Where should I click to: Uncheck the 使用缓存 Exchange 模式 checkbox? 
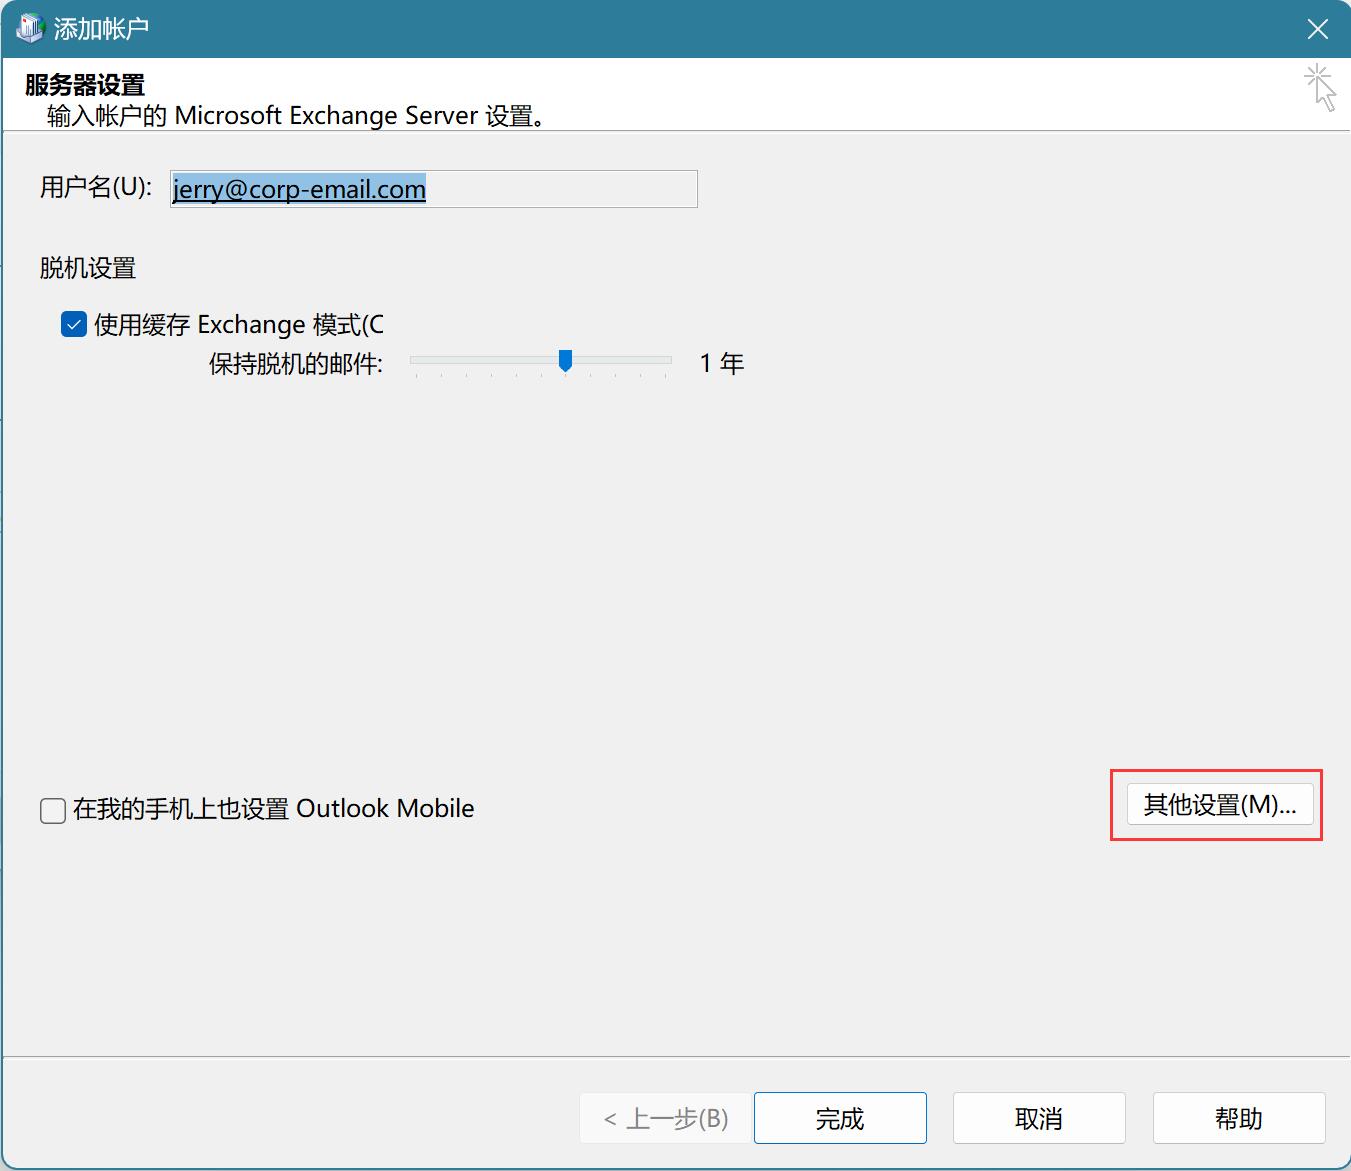pyautogui.click(x=74, y=325)
